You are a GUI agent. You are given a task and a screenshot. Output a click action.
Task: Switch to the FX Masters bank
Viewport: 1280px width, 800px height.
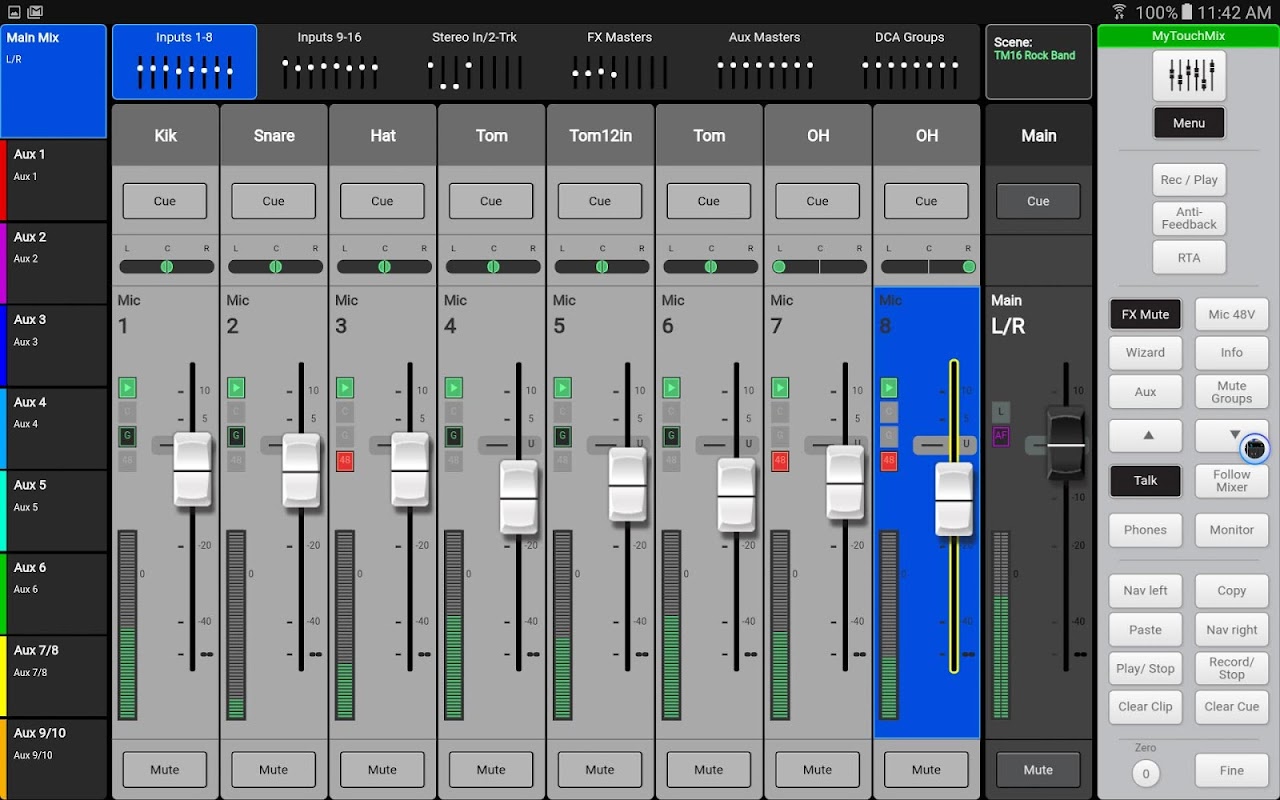[619, 62]
